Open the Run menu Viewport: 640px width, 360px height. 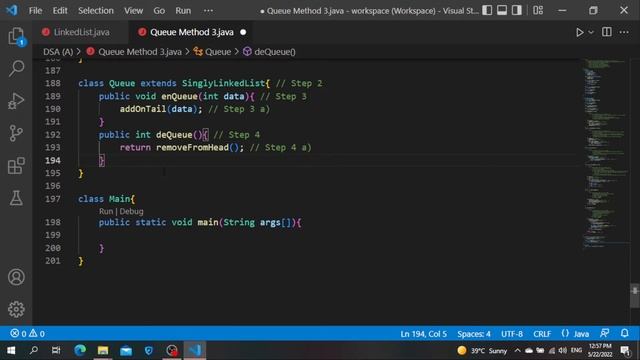point(183,11)
